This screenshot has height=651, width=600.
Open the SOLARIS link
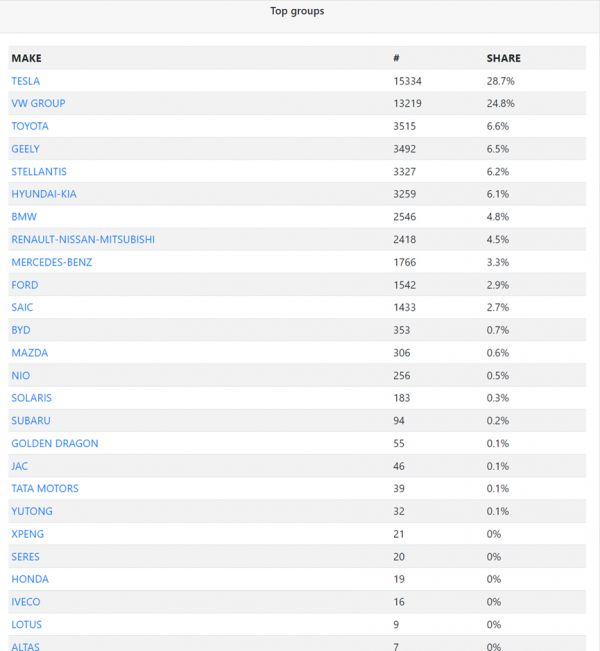31,398
